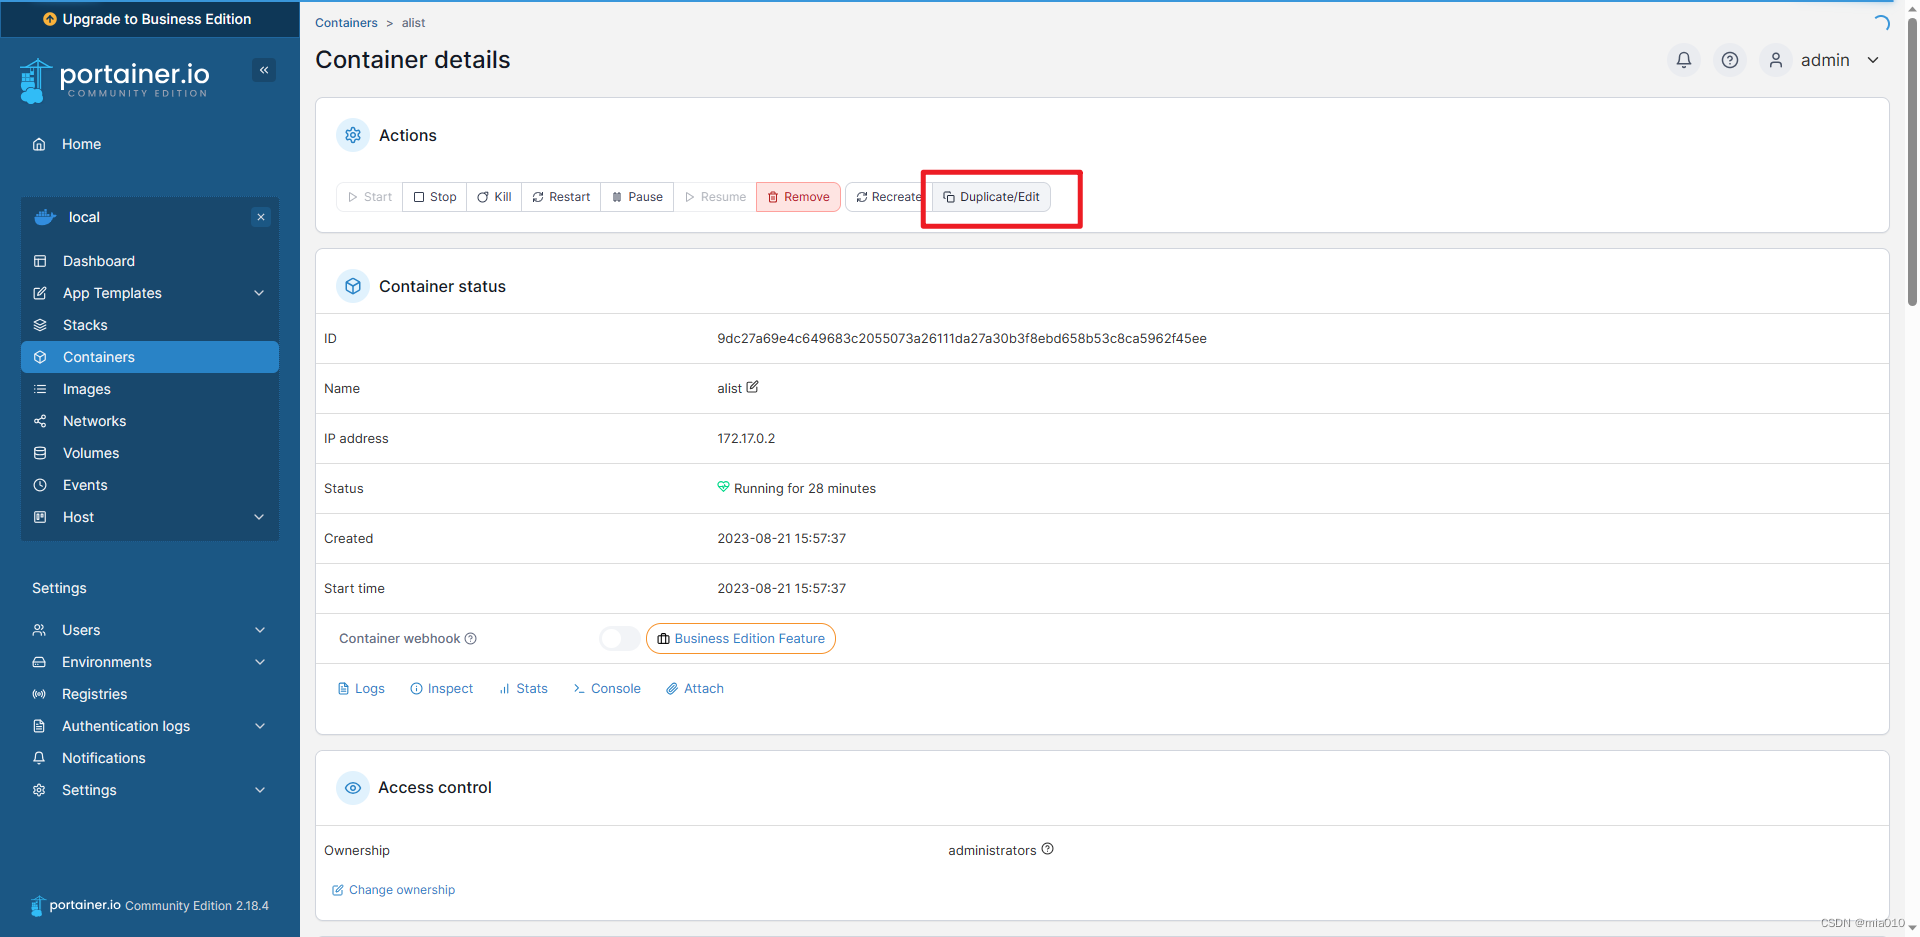Open Registries in the sidebar
Viewport: 1920px width, 937px height.
tap(149, 694)
